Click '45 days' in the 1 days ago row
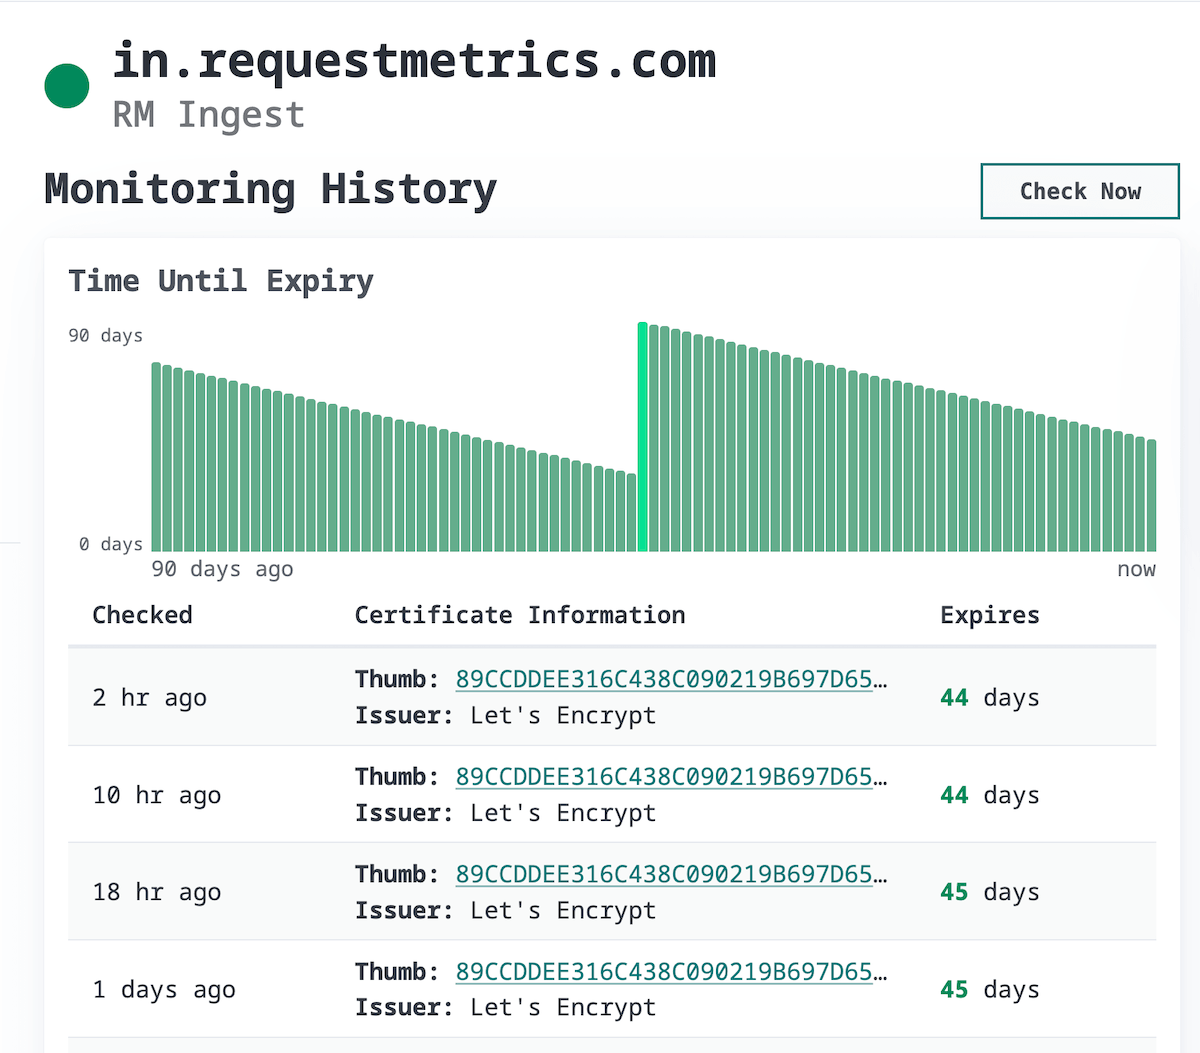This screenshot has width=1200, height=1053. (990, 990)
